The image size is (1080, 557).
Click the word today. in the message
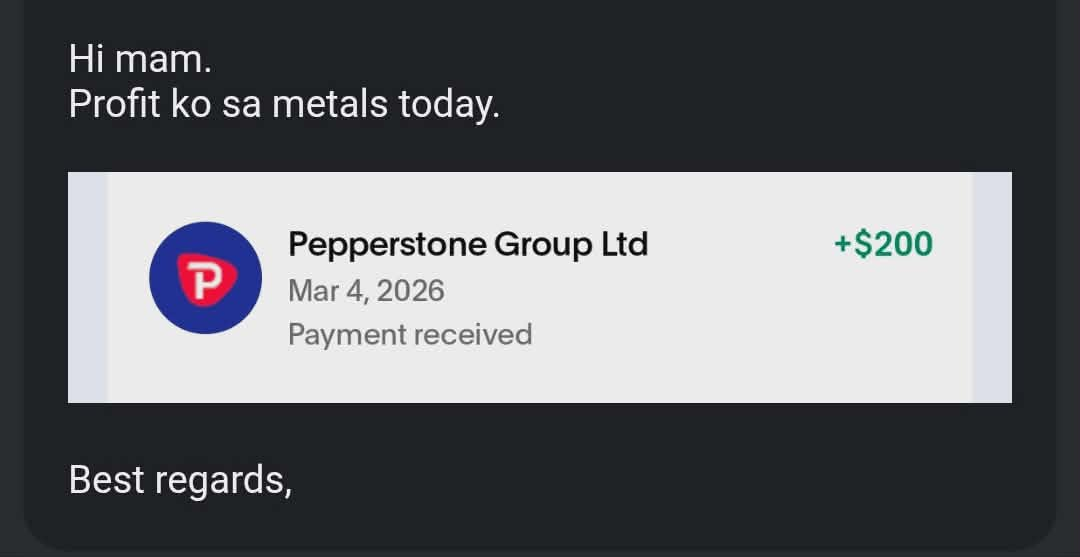click(449, 104)
